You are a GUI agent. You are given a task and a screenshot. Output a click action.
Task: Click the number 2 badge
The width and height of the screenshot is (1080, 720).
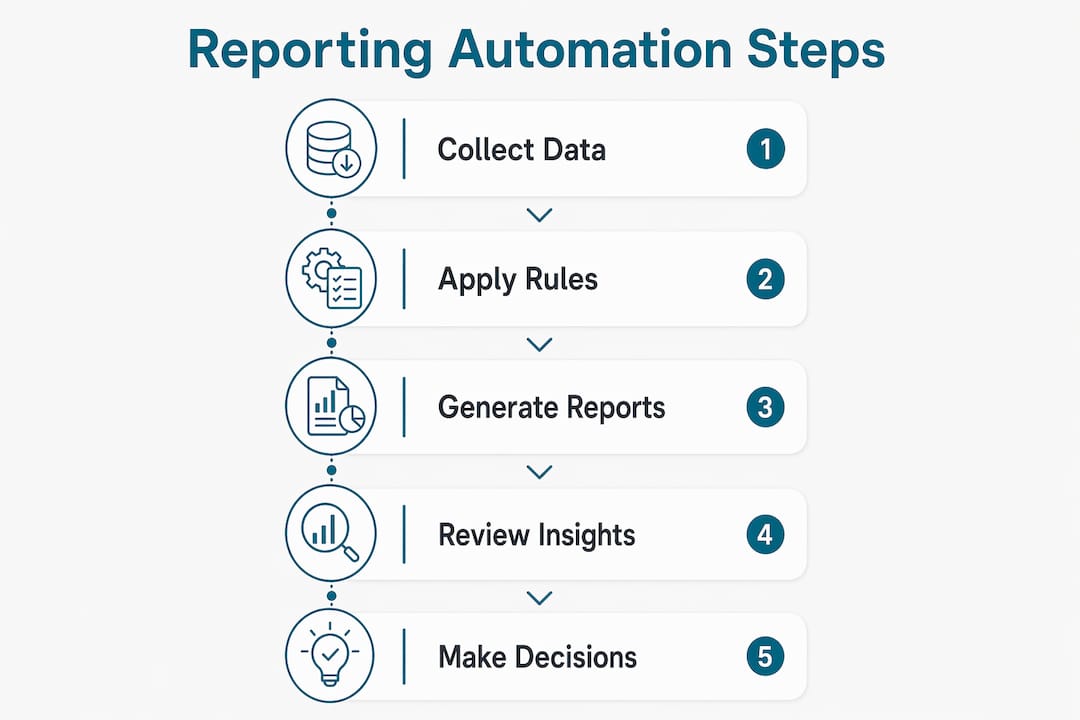point(765,279)
